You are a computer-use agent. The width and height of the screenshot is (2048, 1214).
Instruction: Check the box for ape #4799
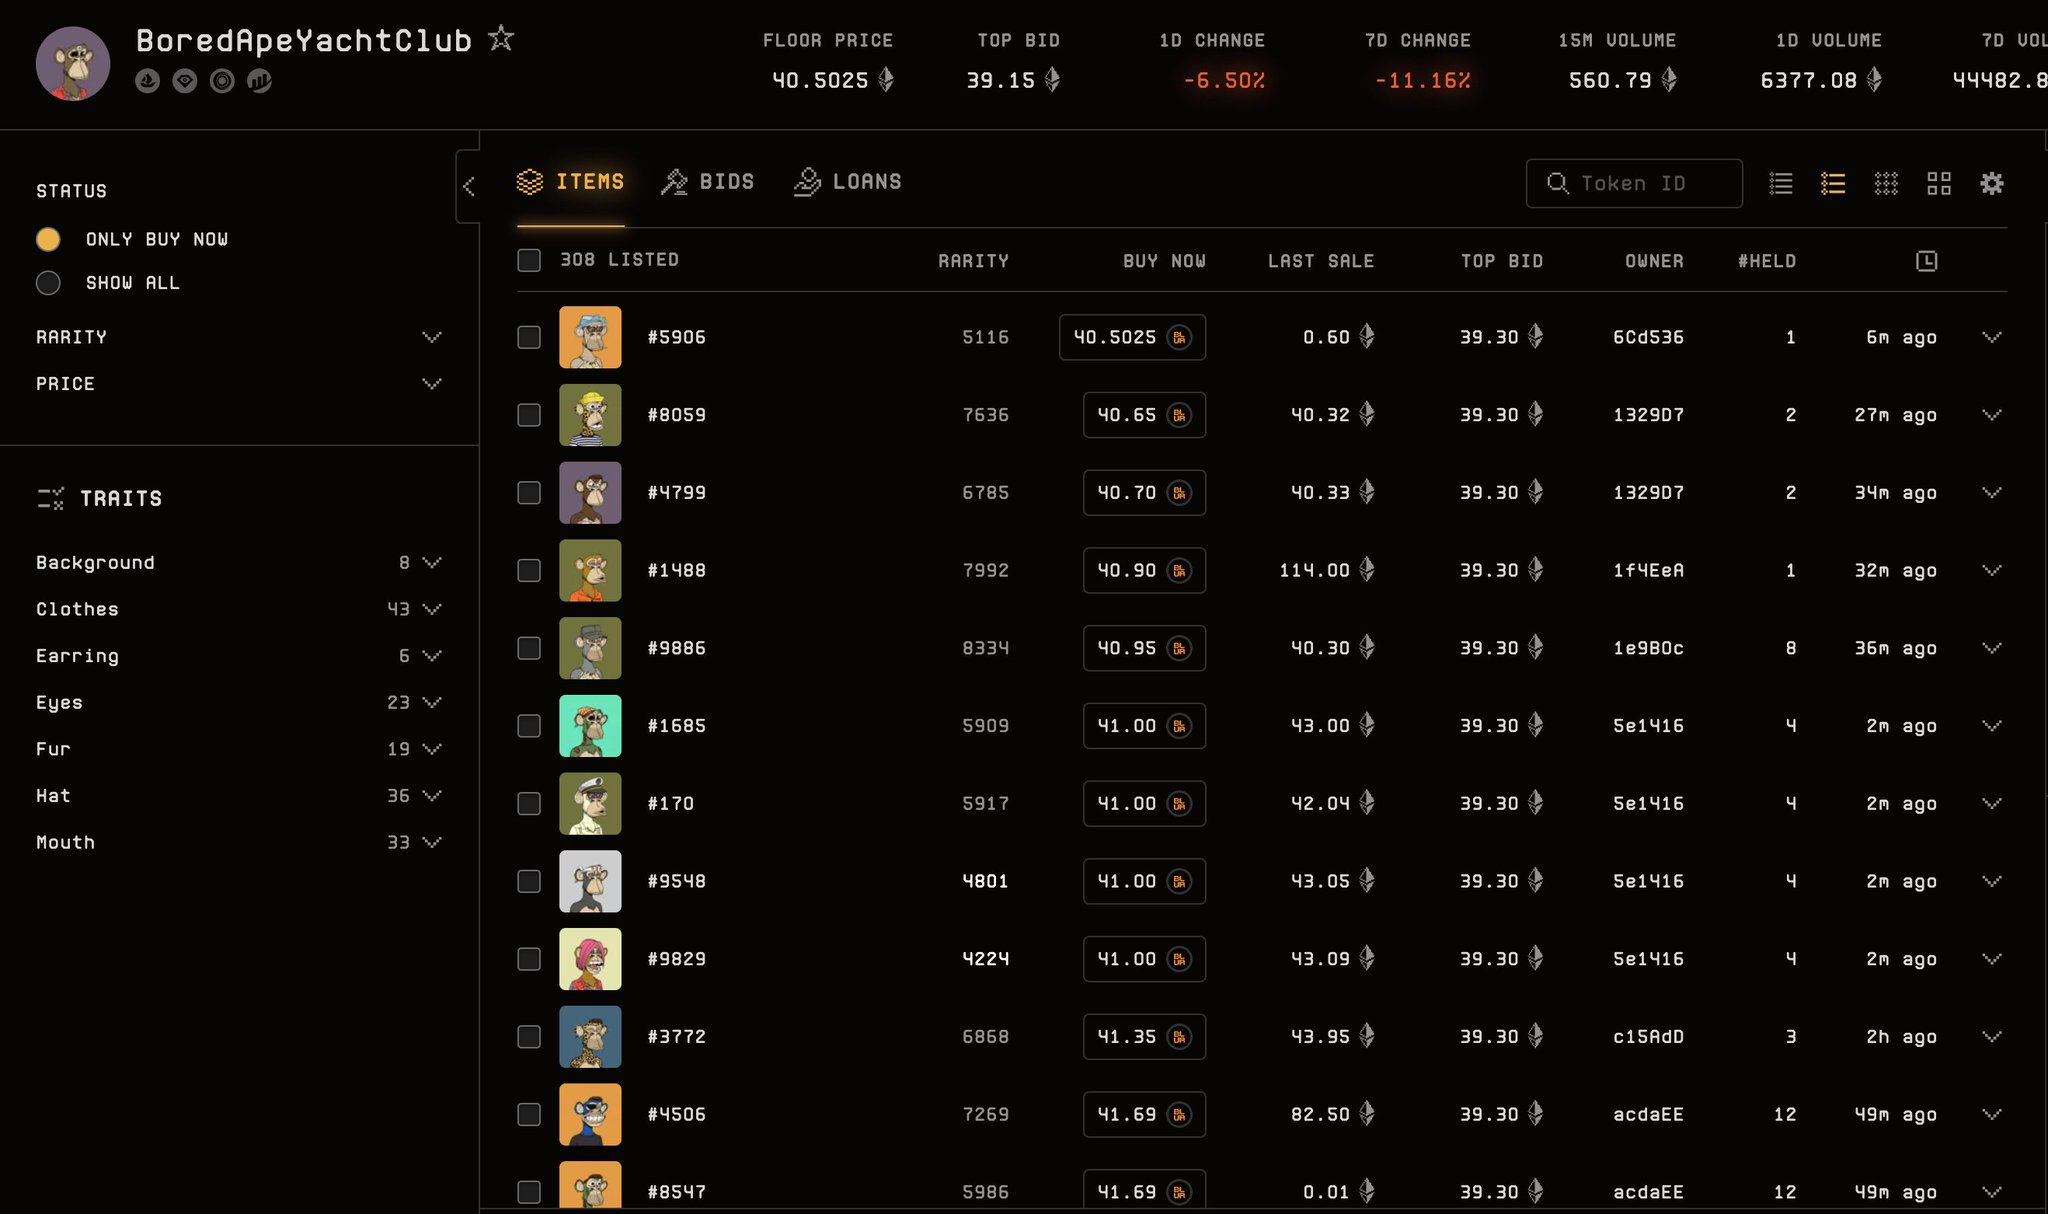pyautogui.click(x=529, y=493)
